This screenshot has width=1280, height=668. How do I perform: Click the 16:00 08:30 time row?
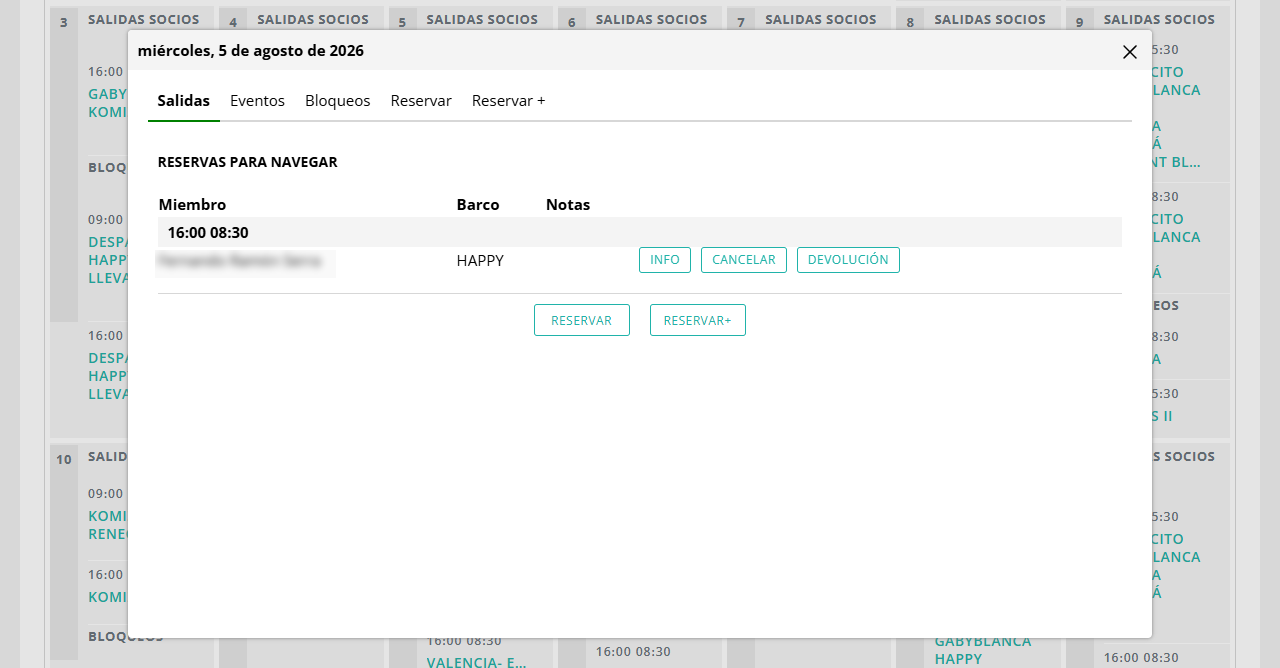(640, 232)
